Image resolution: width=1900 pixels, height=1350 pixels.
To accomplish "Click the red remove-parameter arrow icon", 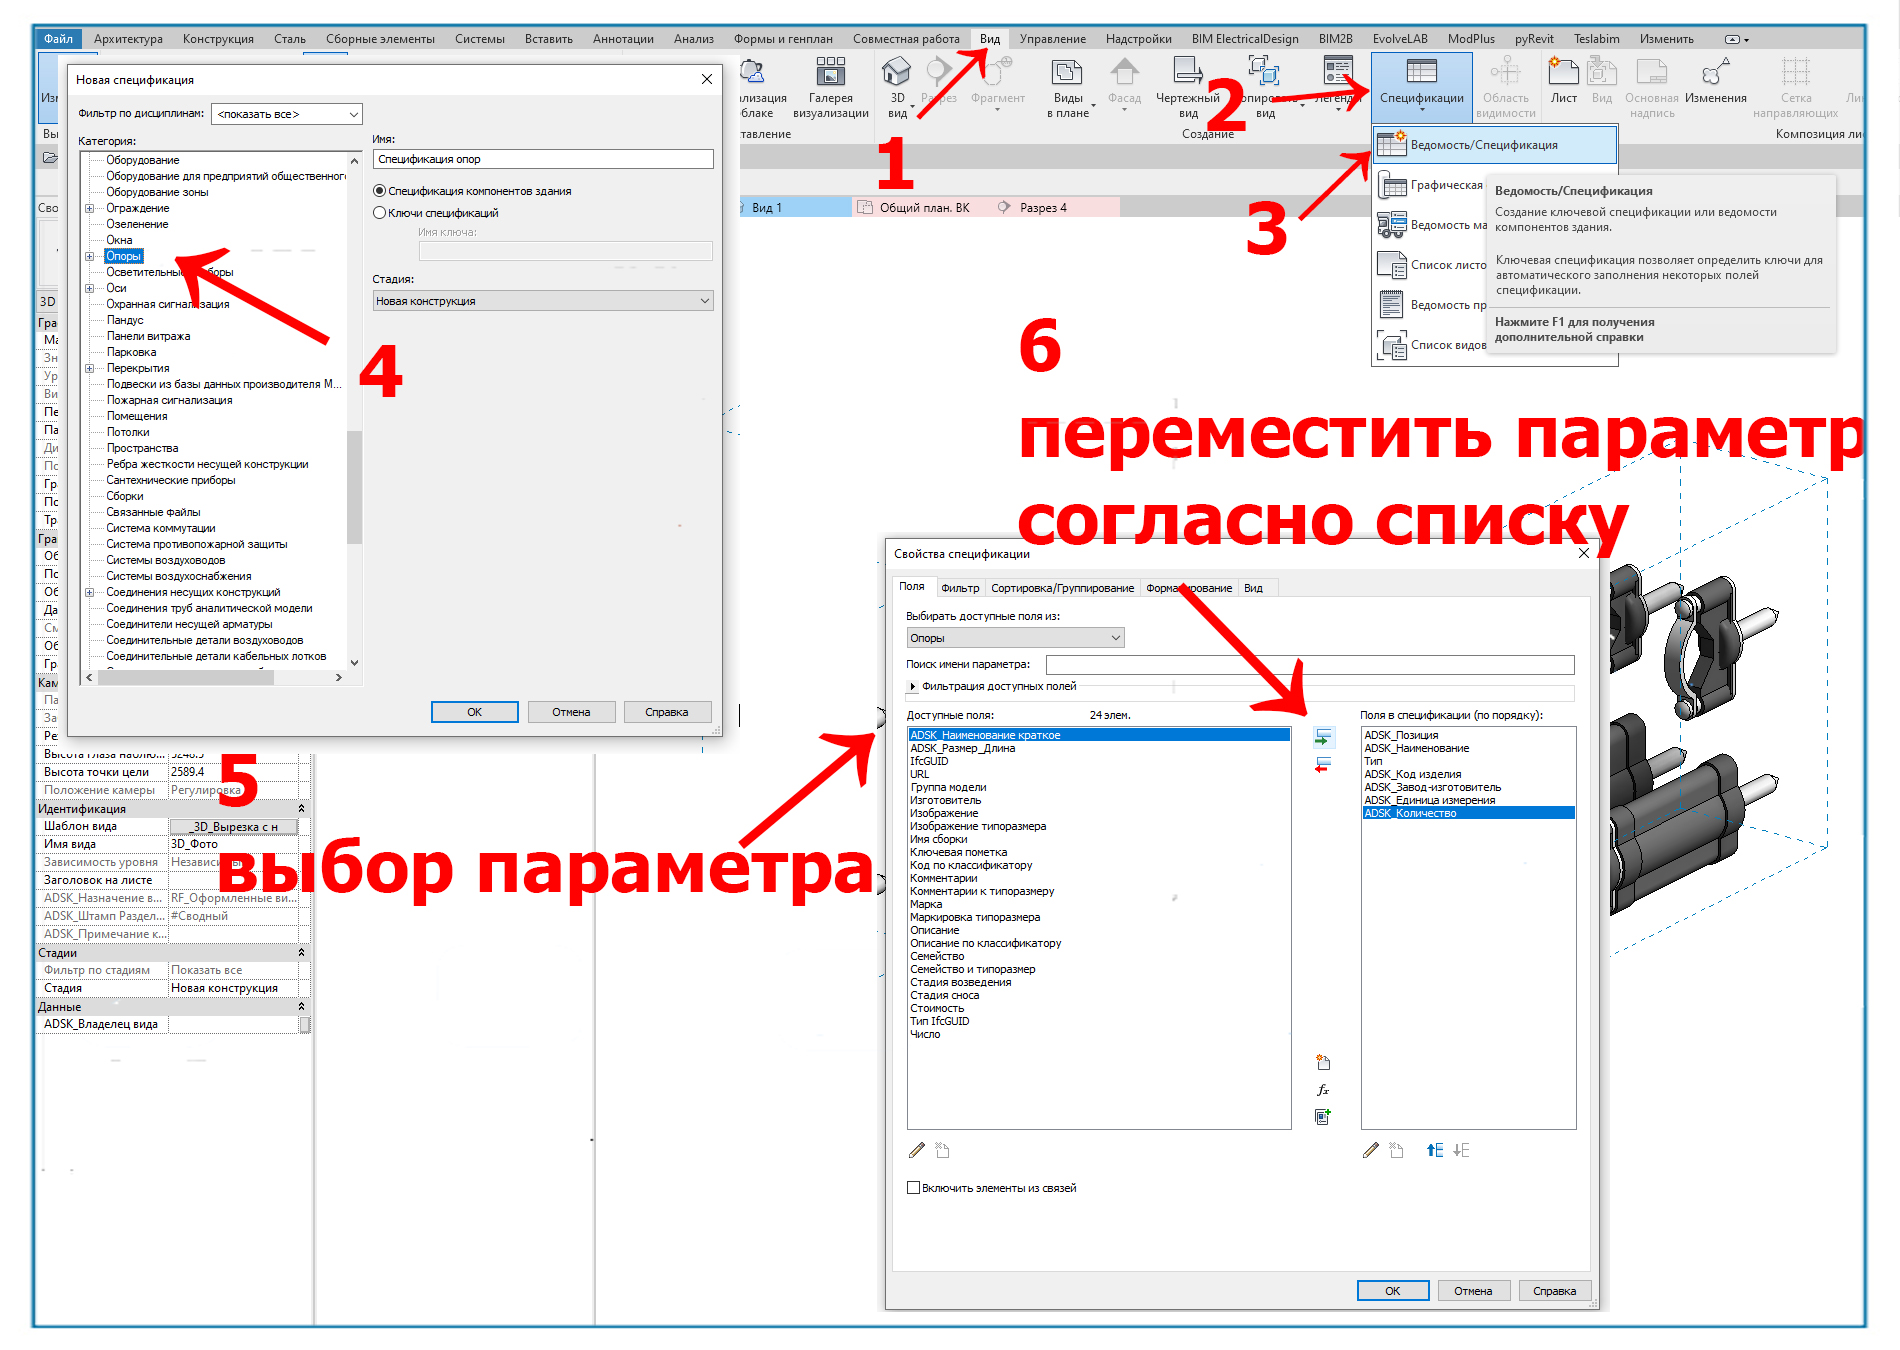I will coord(1323,765).
